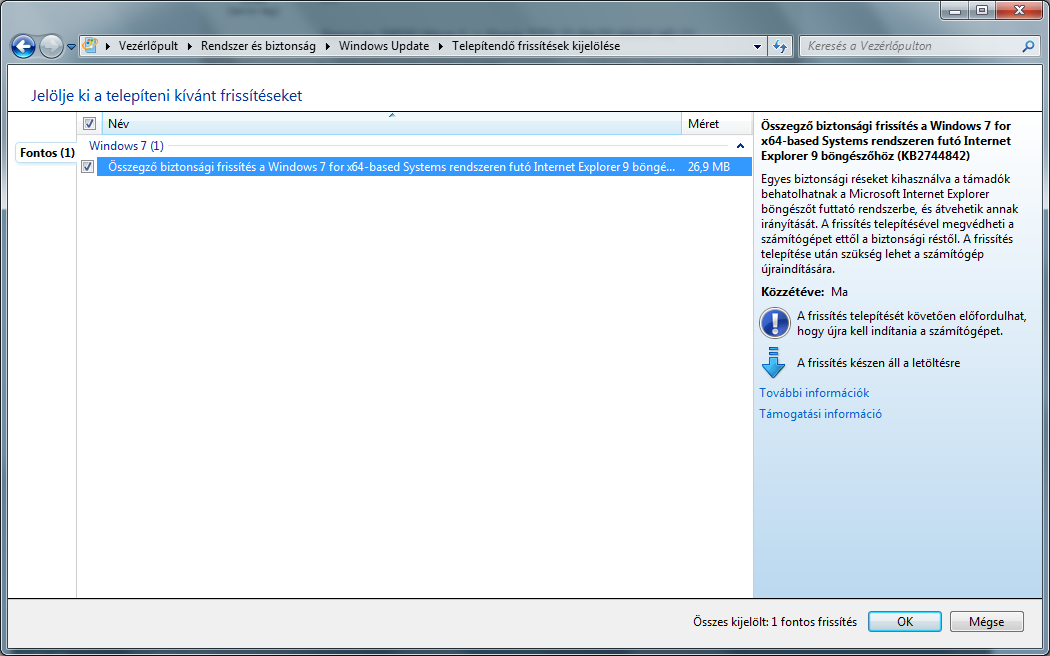
Task: Click the blue exclamation restart warning icon
Action: pyautogui.click(x=775, y=323)
